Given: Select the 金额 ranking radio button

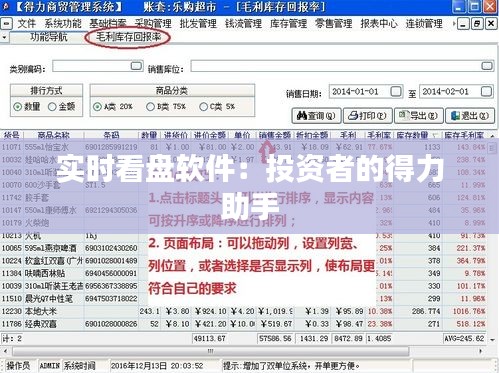Looking at the screenshot, I should point(52,107).
